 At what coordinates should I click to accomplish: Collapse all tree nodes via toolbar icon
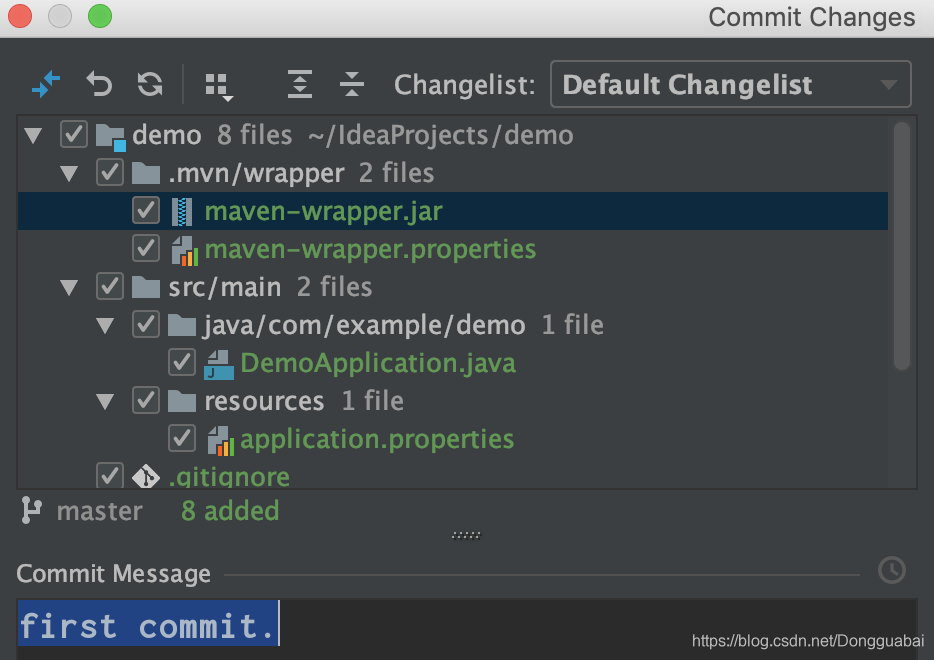[351, 84]
